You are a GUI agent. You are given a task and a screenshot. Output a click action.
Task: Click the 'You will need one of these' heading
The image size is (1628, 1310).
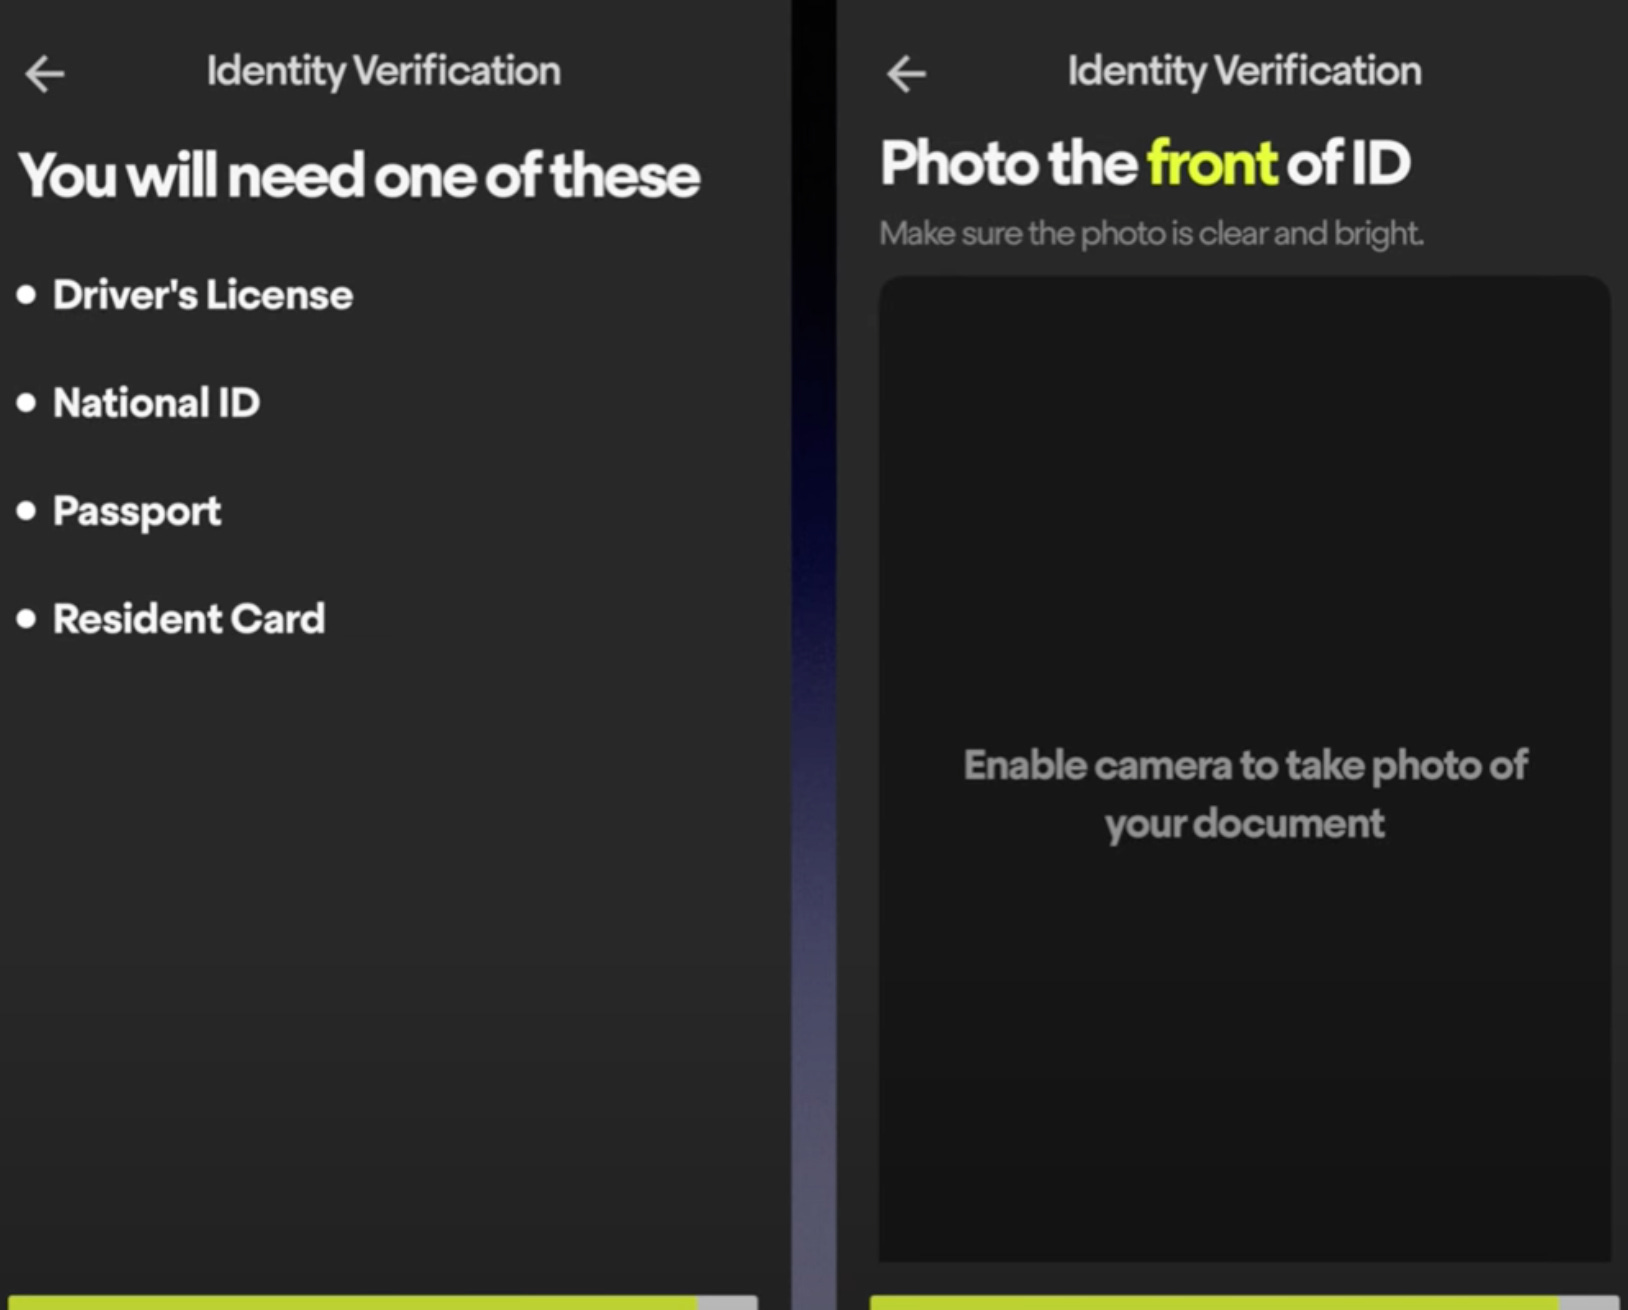(359, 176)
